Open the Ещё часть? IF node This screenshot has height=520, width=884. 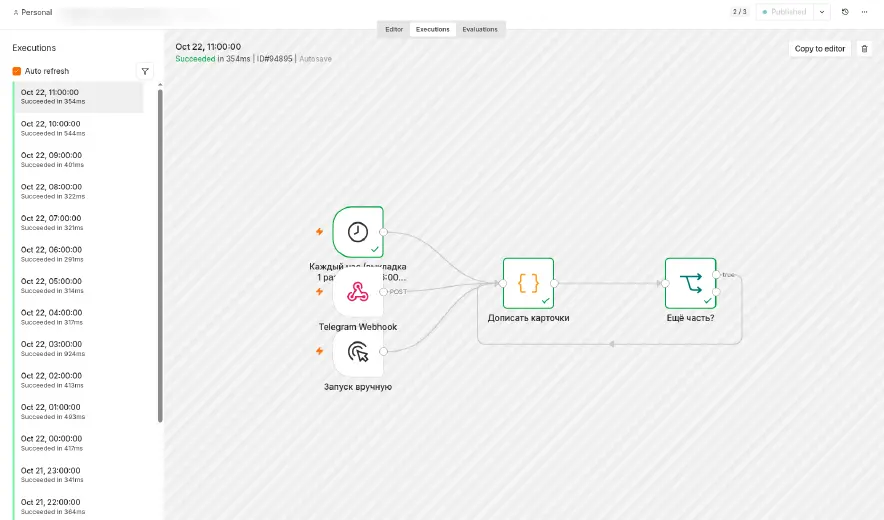pyautogui.click(x=691, y=283)
